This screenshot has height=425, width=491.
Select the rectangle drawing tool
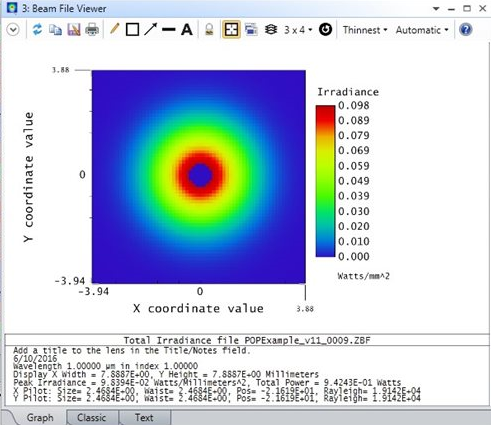tap(132, 30)
